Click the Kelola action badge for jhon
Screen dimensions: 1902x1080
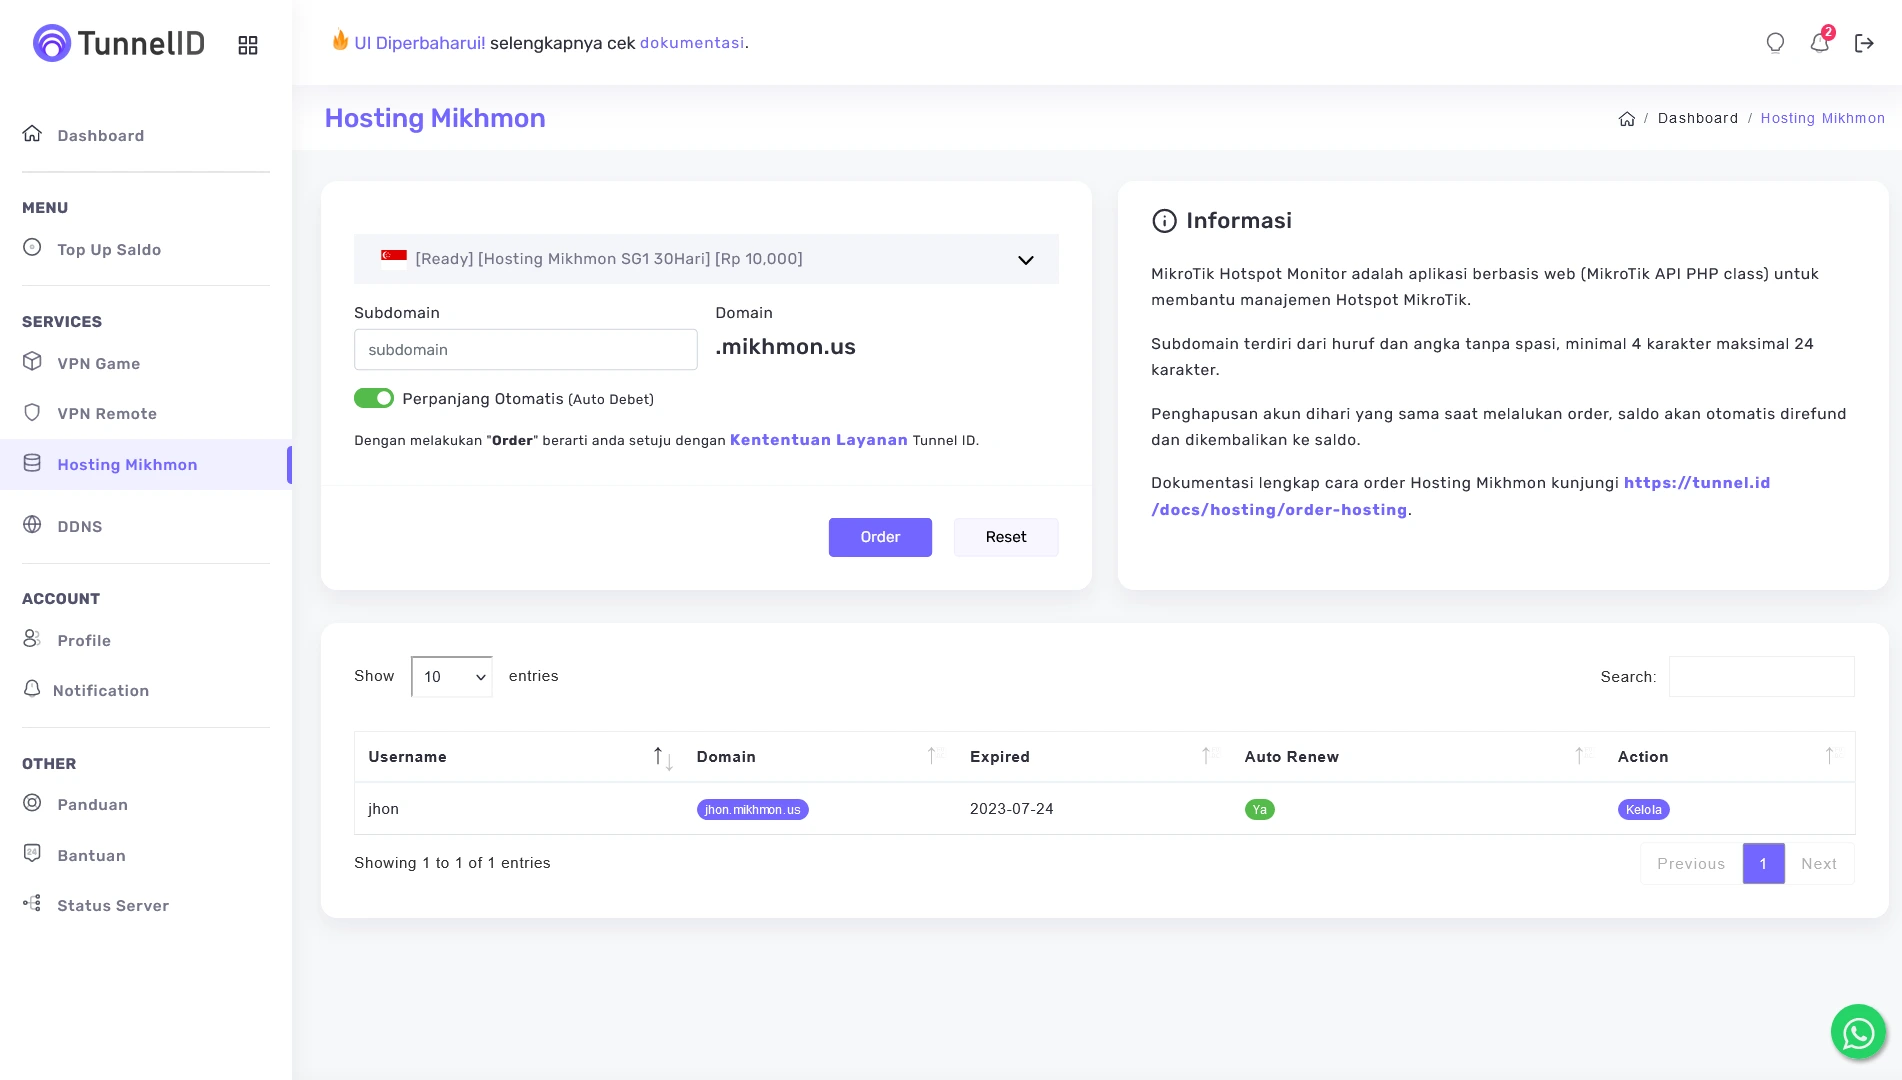point(1643,810)
